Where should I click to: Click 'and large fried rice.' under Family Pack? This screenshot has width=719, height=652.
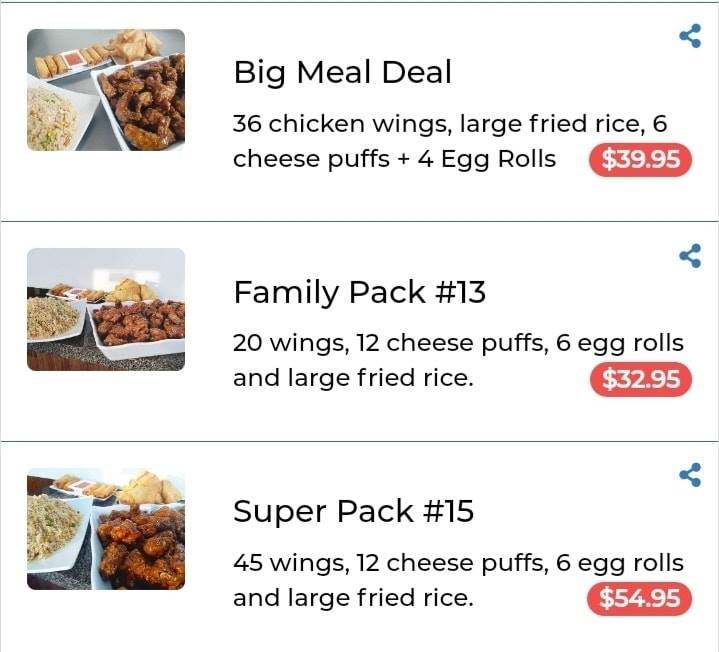pos(353,379)
